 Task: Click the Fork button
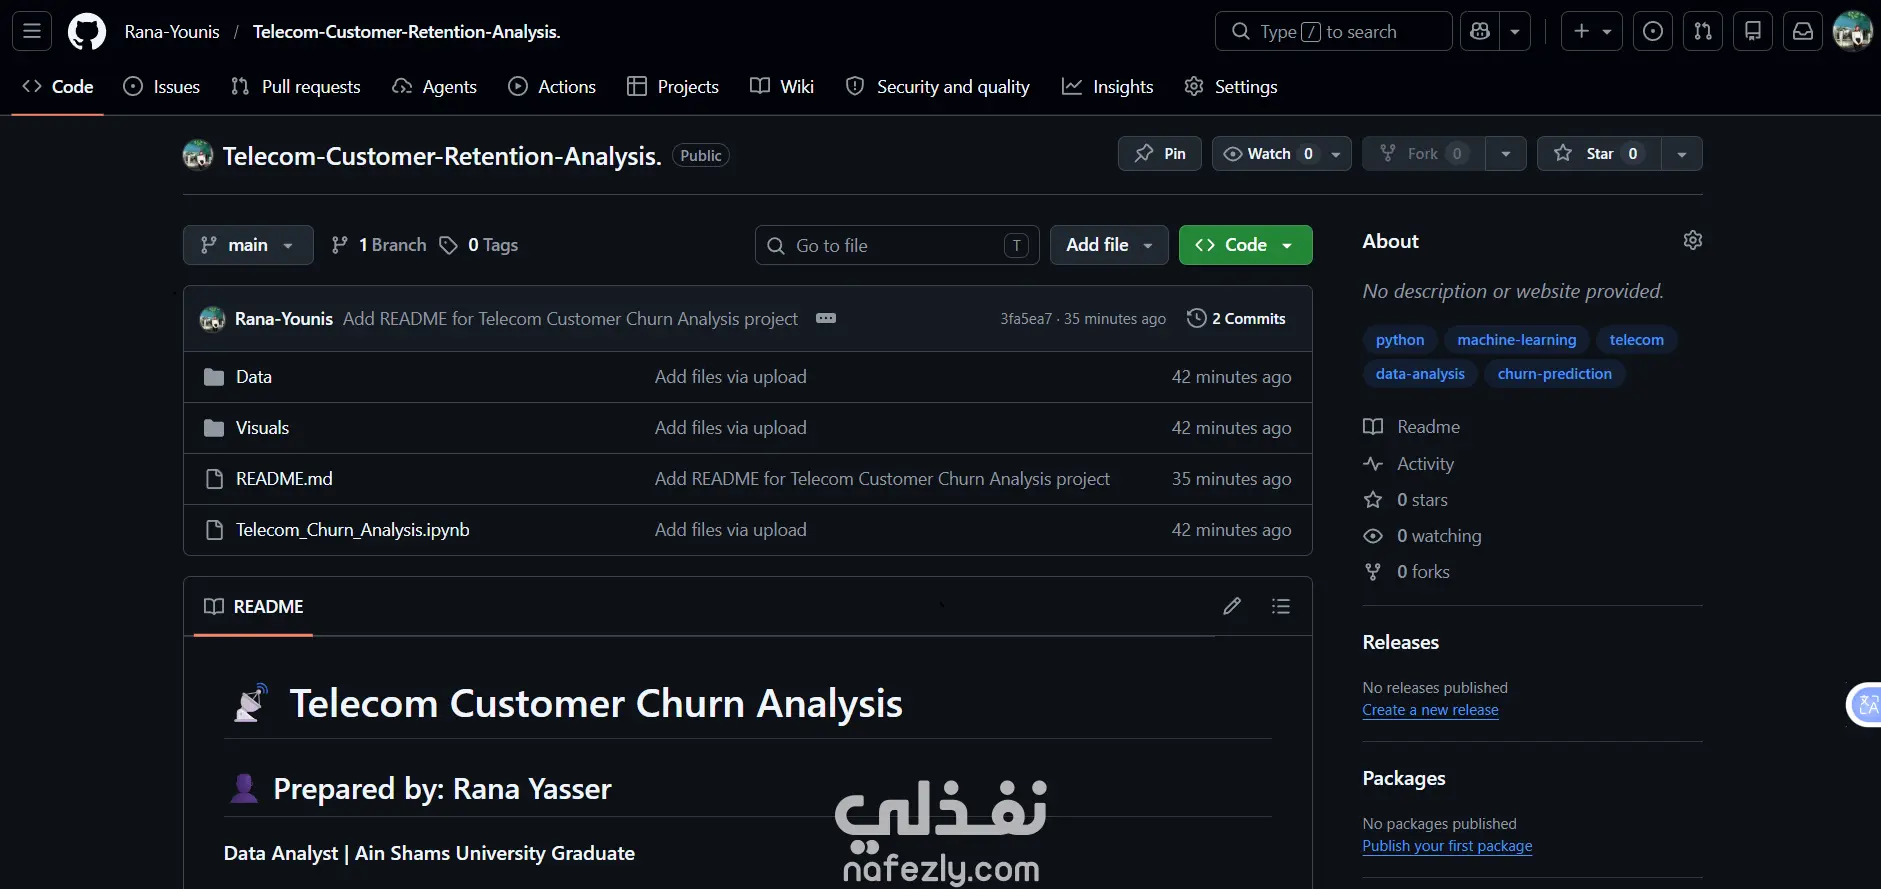coord(1424,154)
